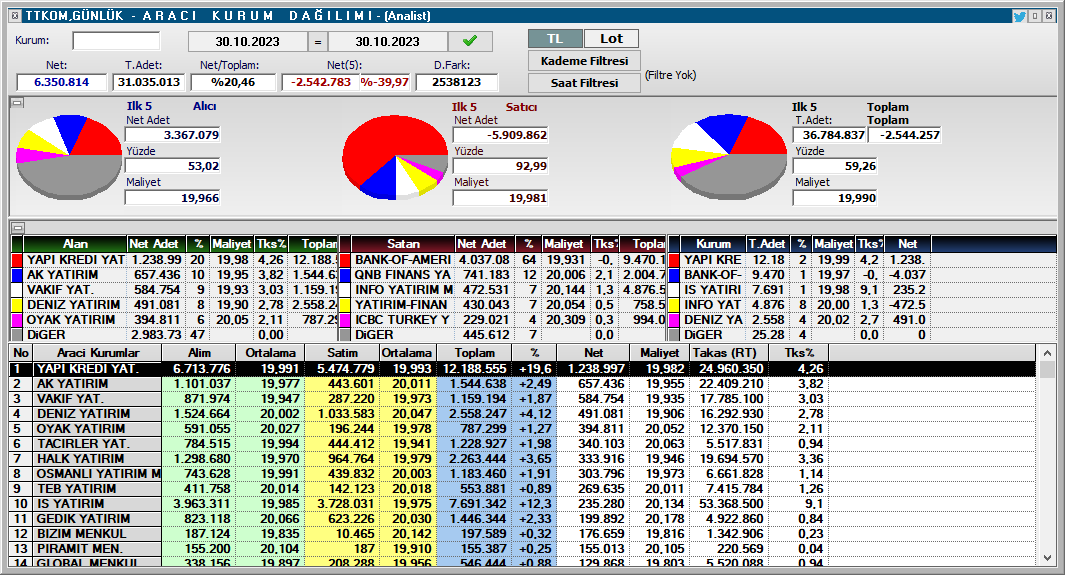
Task: Click the equals button between dates
Action: click(318, 41)
